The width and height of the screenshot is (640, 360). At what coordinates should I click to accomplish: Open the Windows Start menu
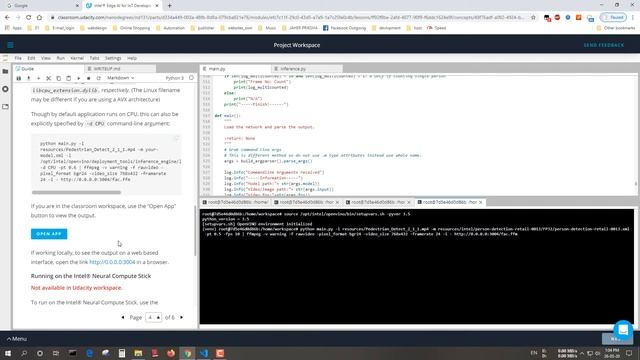(8, 353)
